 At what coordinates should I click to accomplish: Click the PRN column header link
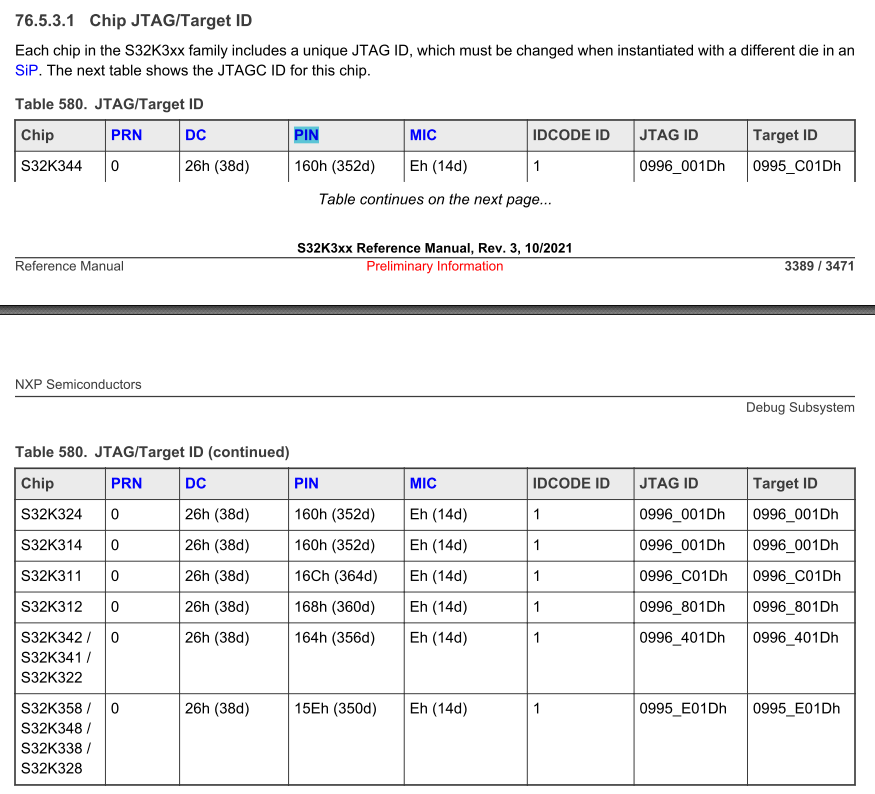tap(126, 135)
